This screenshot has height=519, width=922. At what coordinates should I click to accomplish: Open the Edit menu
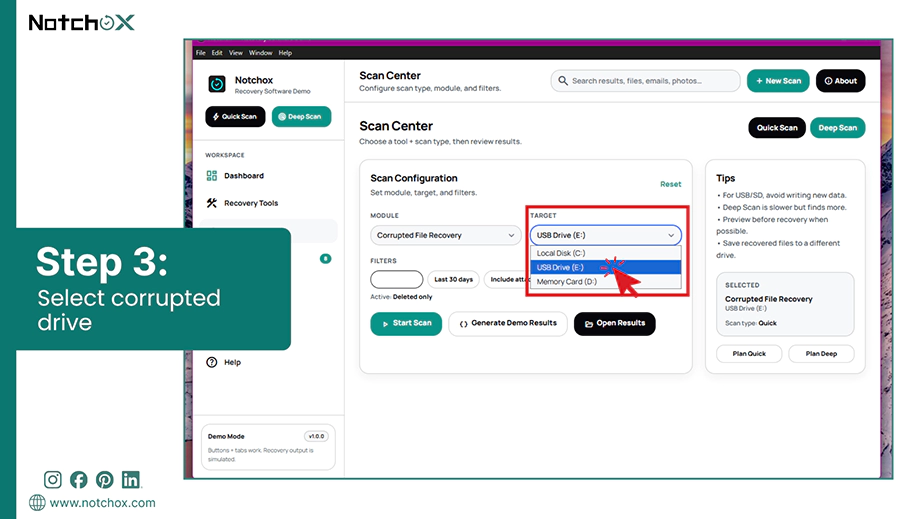[217, 53]
